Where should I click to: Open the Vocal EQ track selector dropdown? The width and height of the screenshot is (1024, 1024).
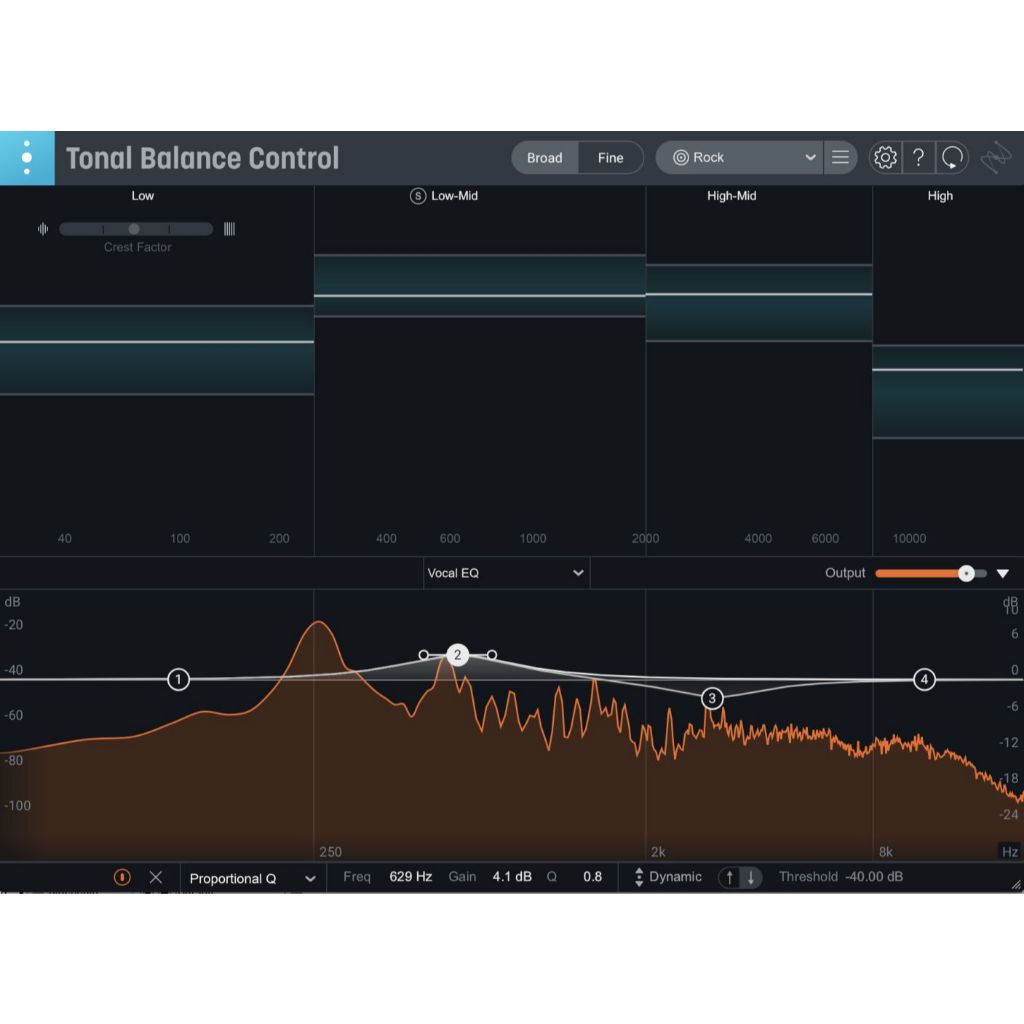(505, 573)
